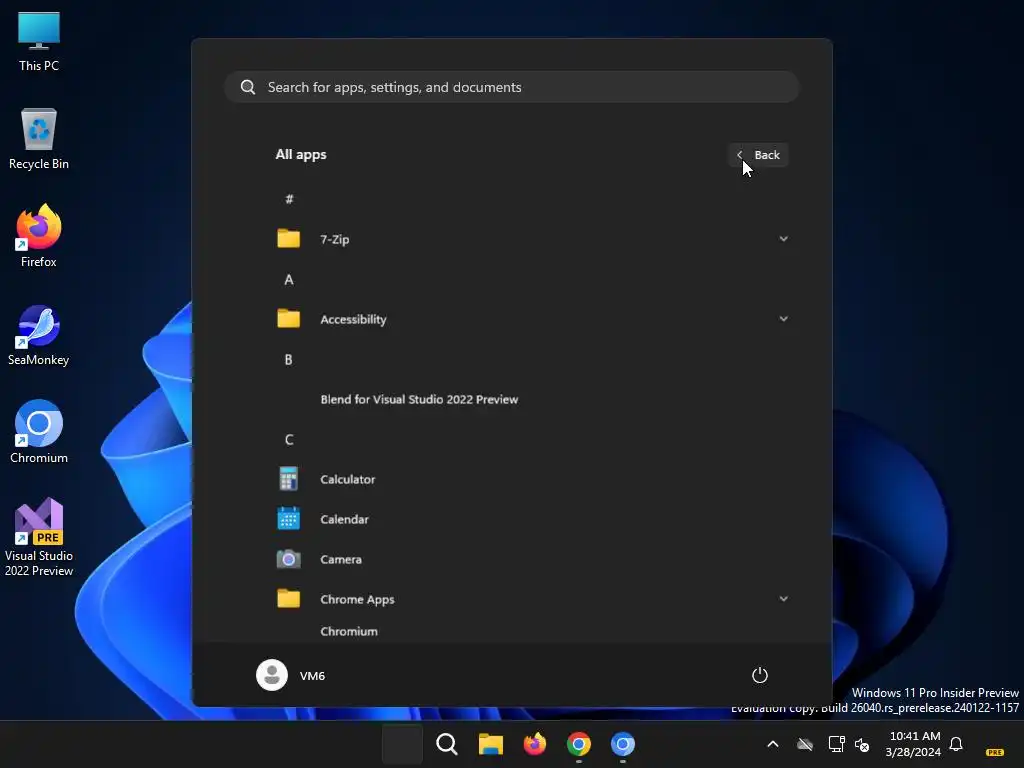The height and width of the screenshot is (768, 1024).
Task: Click the Chrome Apps folder icon
Action: [x=288, y=599]
